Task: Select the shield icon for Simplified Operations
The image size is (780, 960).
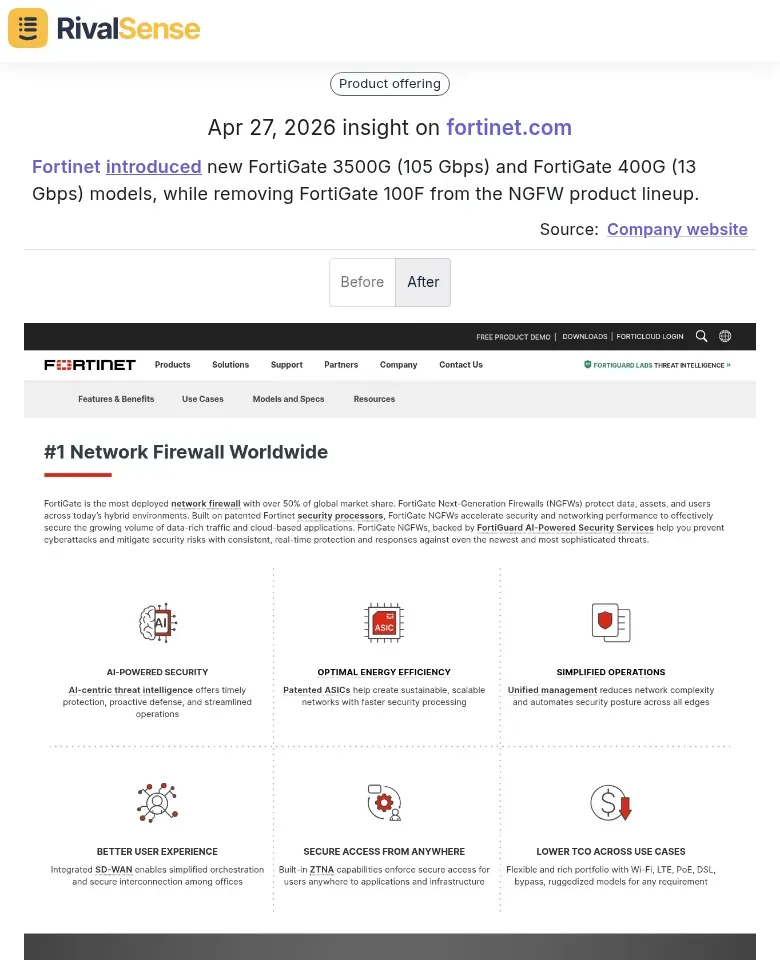Action: click(x=610, y=622)
